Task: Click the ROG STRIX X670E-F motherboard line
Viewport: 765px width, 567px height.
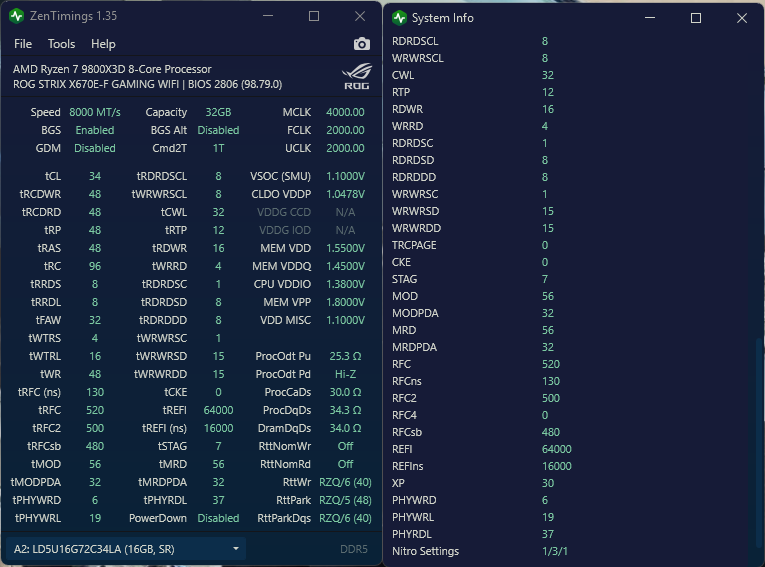Action: (x=147, y=84)
